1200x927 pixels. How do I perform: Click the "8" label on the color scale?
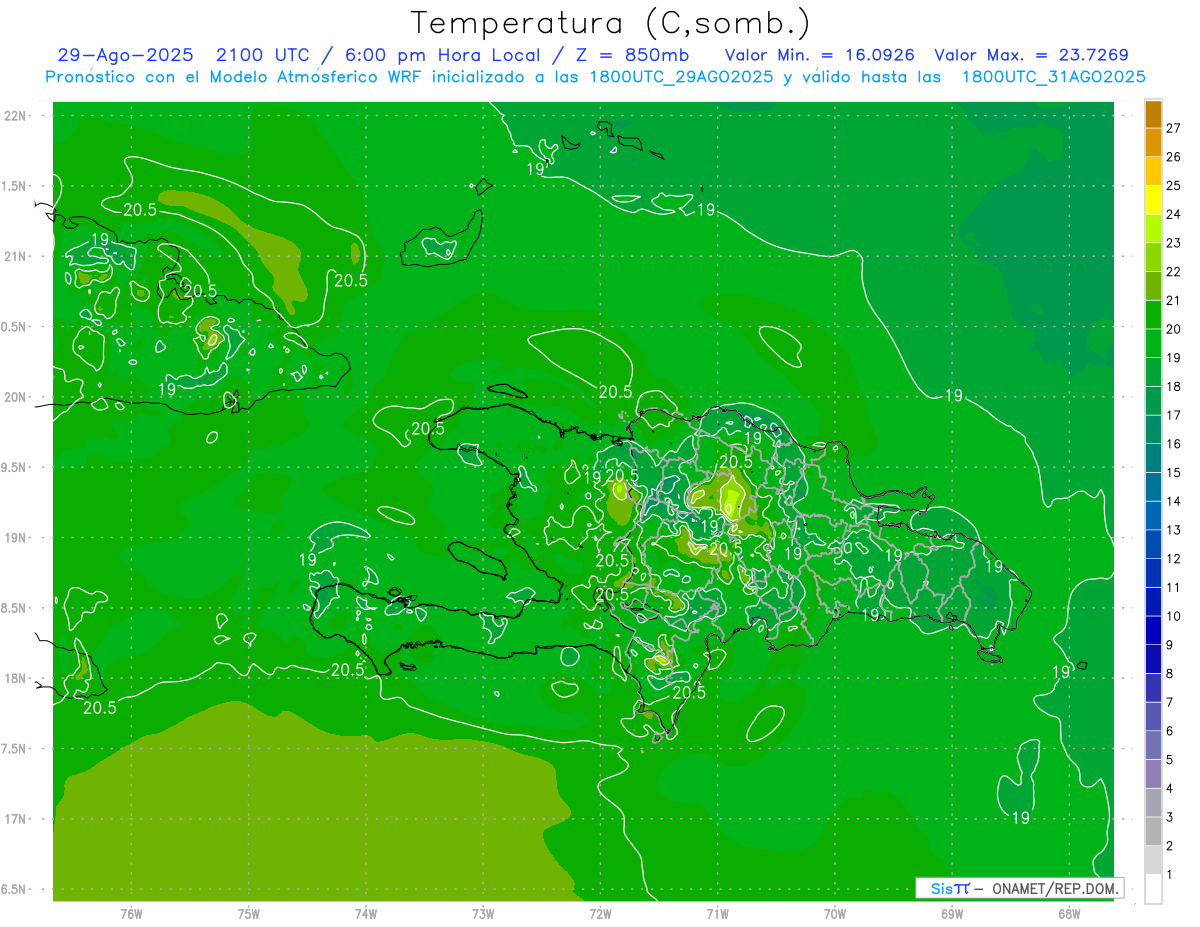pos(1170,673)
